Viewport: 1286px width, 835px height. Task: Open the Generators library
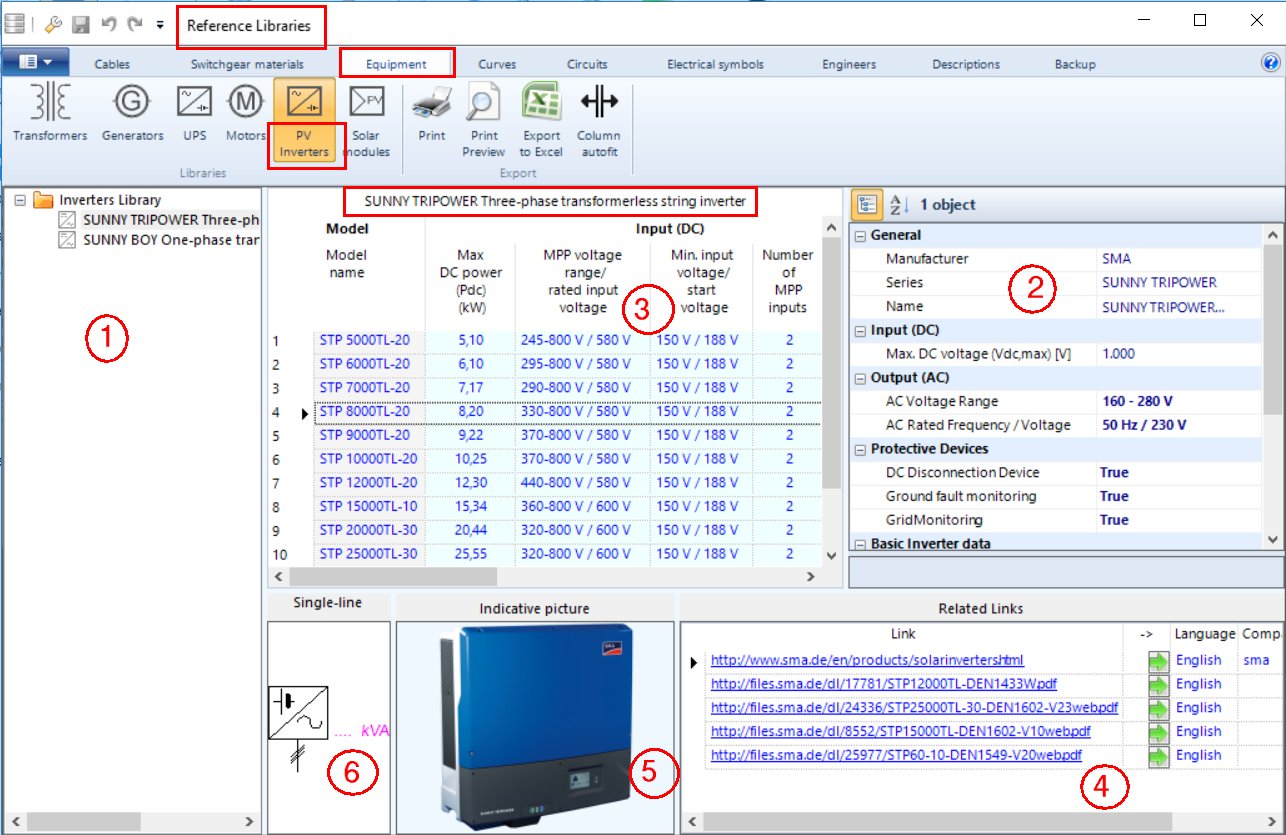coord(131,115)
